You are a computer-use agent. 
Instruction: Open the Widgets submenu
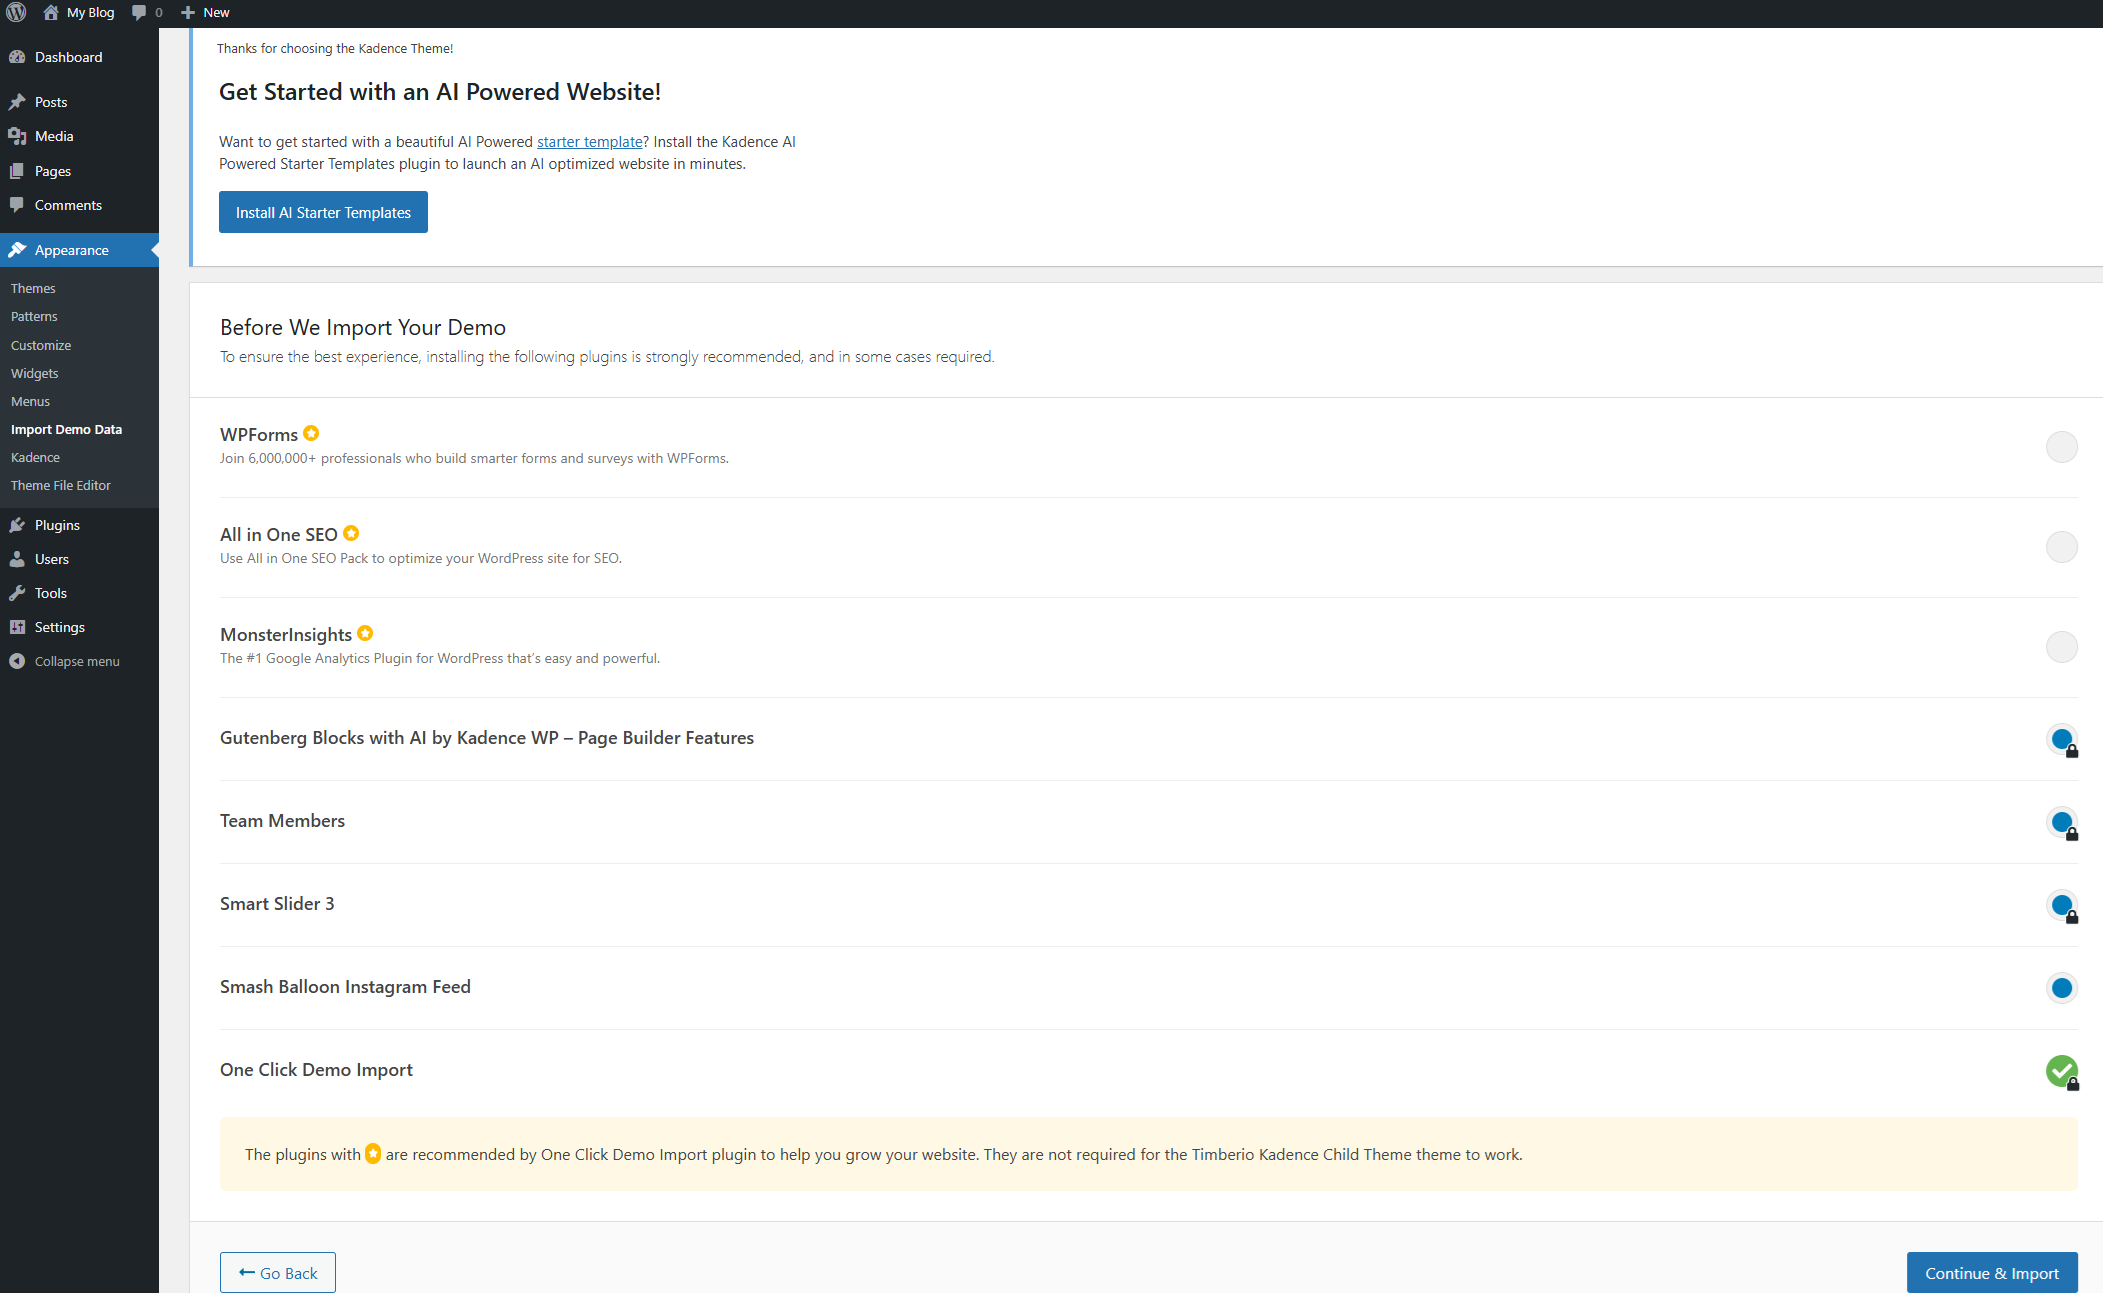[x=35, y=373]
